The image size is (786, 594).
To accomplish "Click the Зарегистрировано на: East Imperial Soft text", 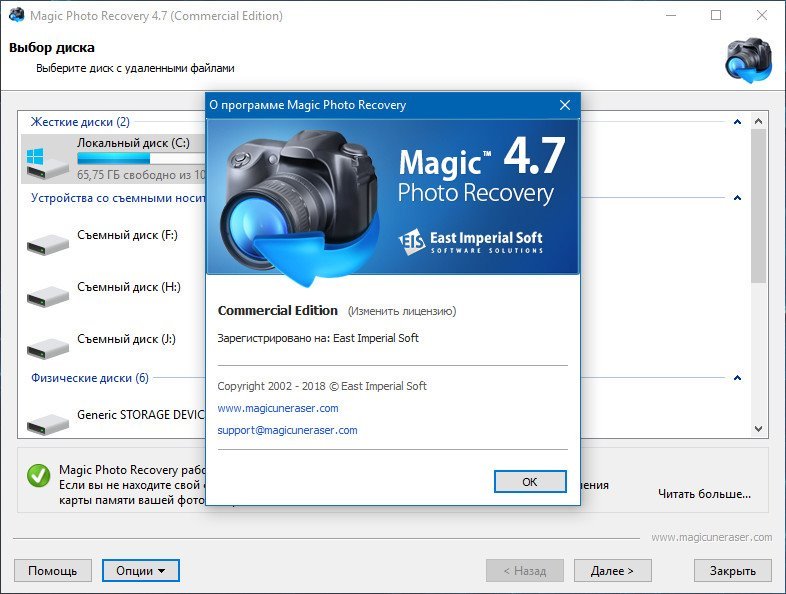I will (x=318, y=338).
